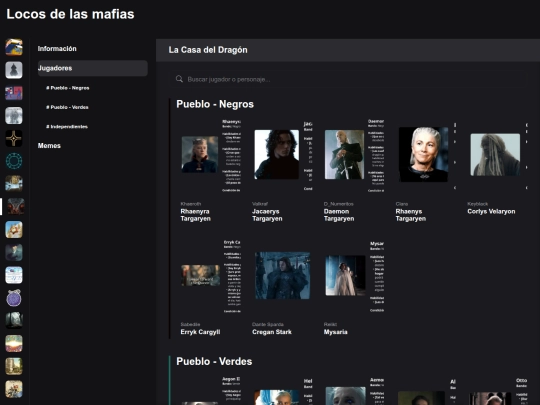Jump to # Independientes

67,126
